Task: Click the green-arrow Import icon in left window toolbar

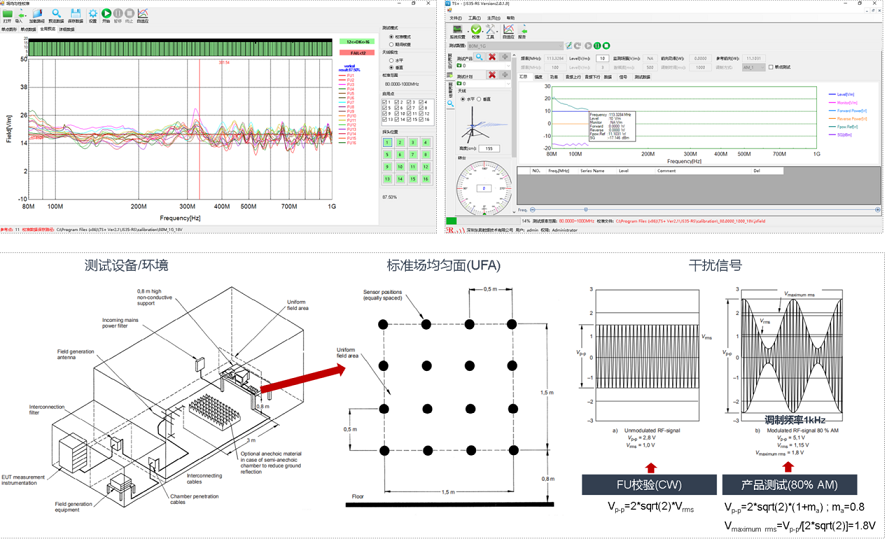Action: [21, 13]
